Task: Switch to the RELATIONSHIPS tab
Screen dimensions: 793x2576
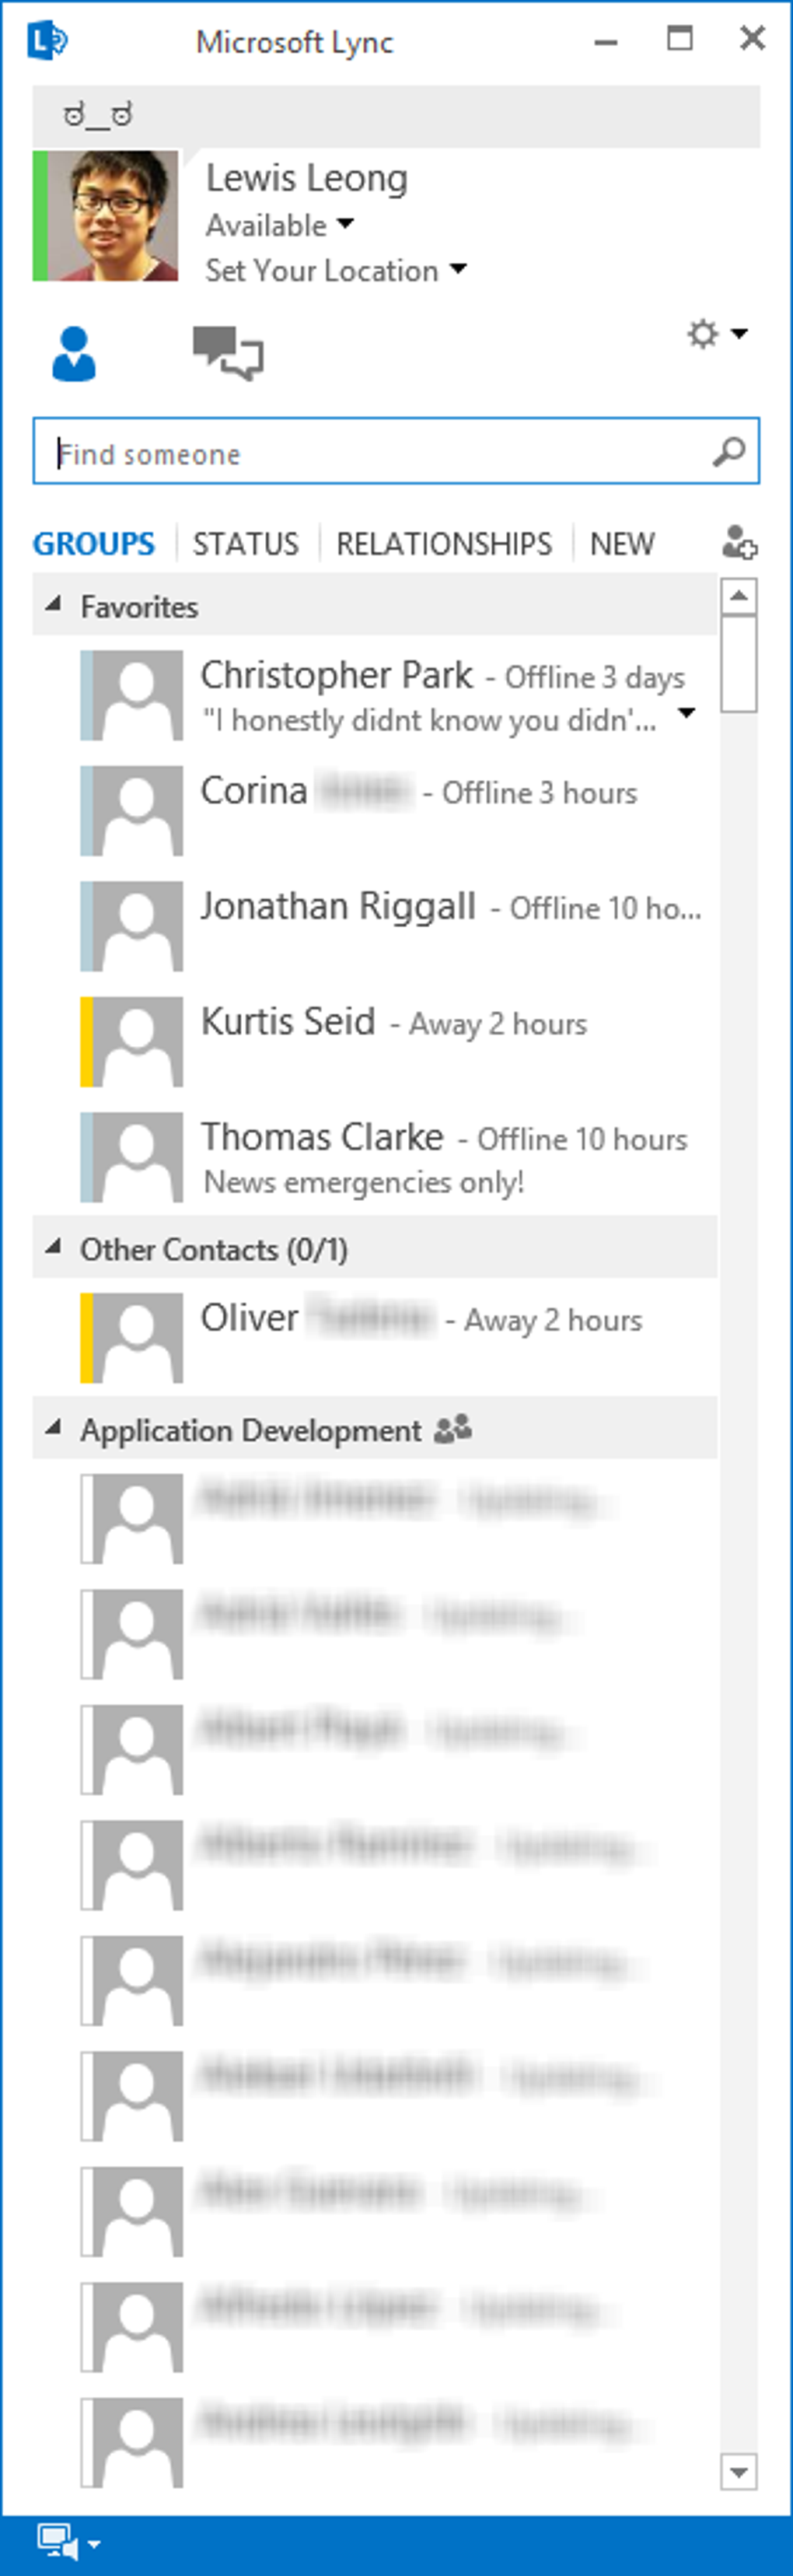Action: (x=444, y=543)
